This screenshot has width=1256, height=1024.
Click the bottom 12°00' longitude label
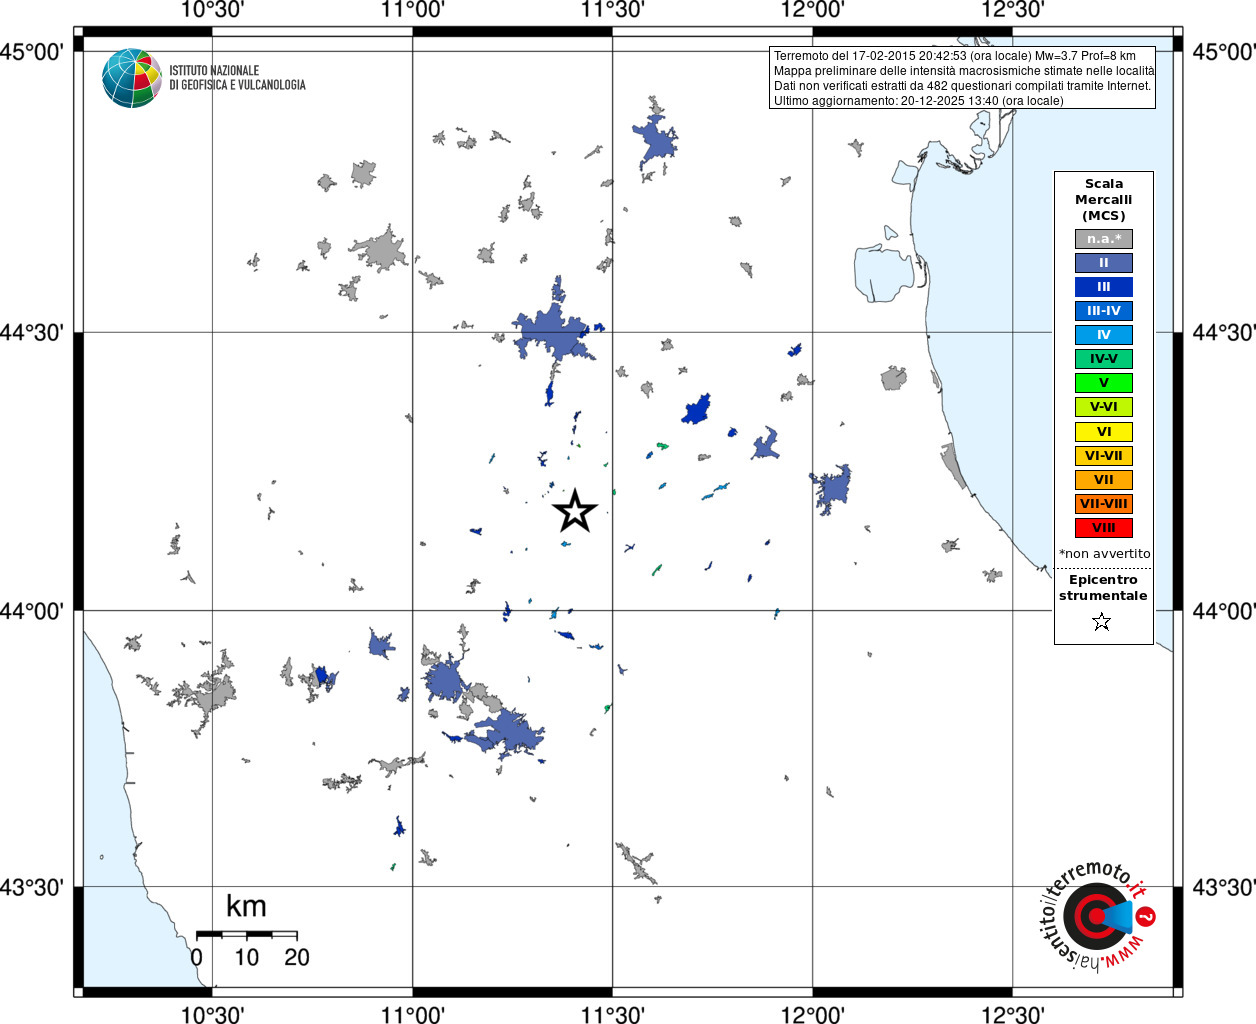coord(812,1014)
